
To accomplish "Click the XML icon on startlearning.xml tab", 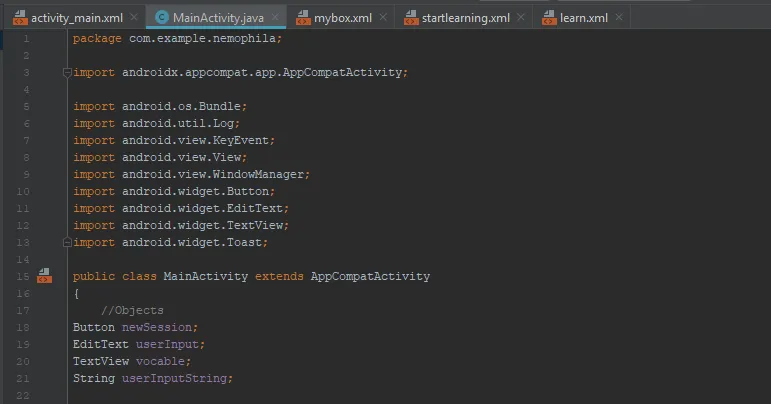I will click(411, 18).
